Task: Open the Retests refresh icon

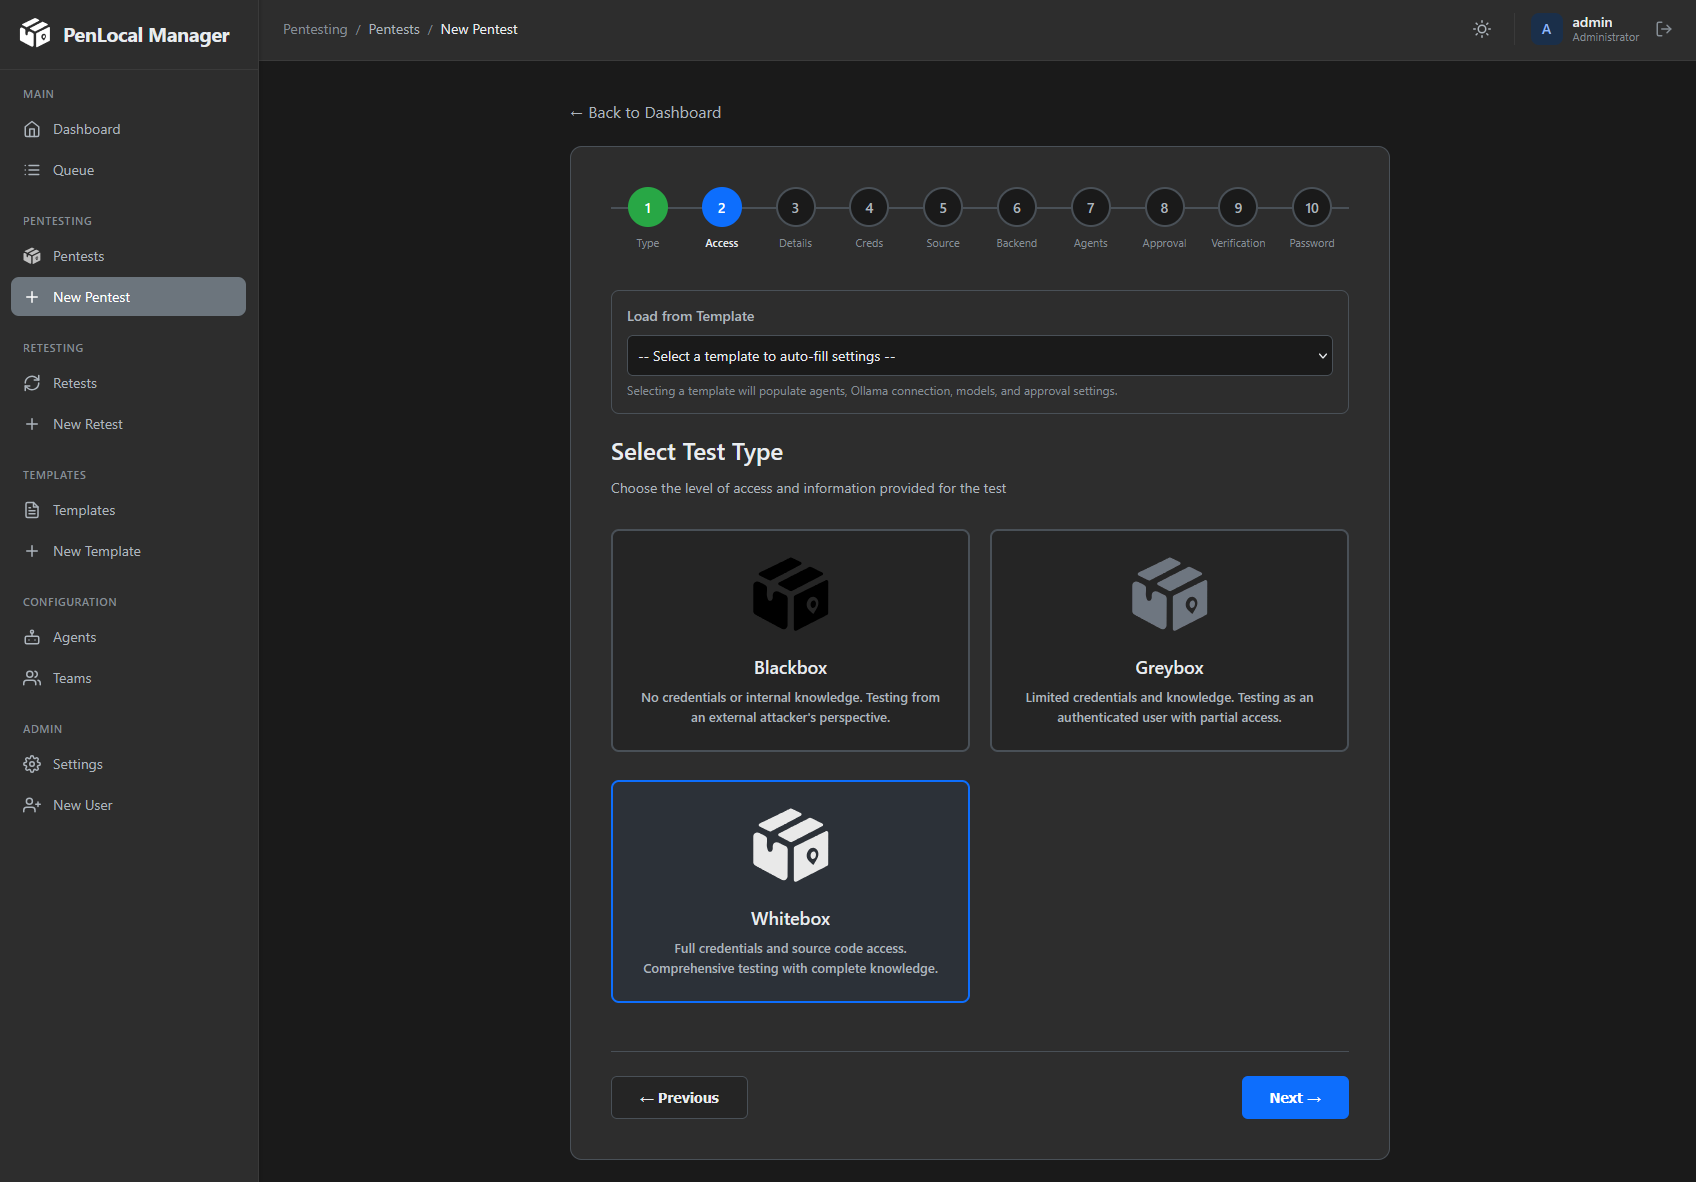Action: (33, 383)
